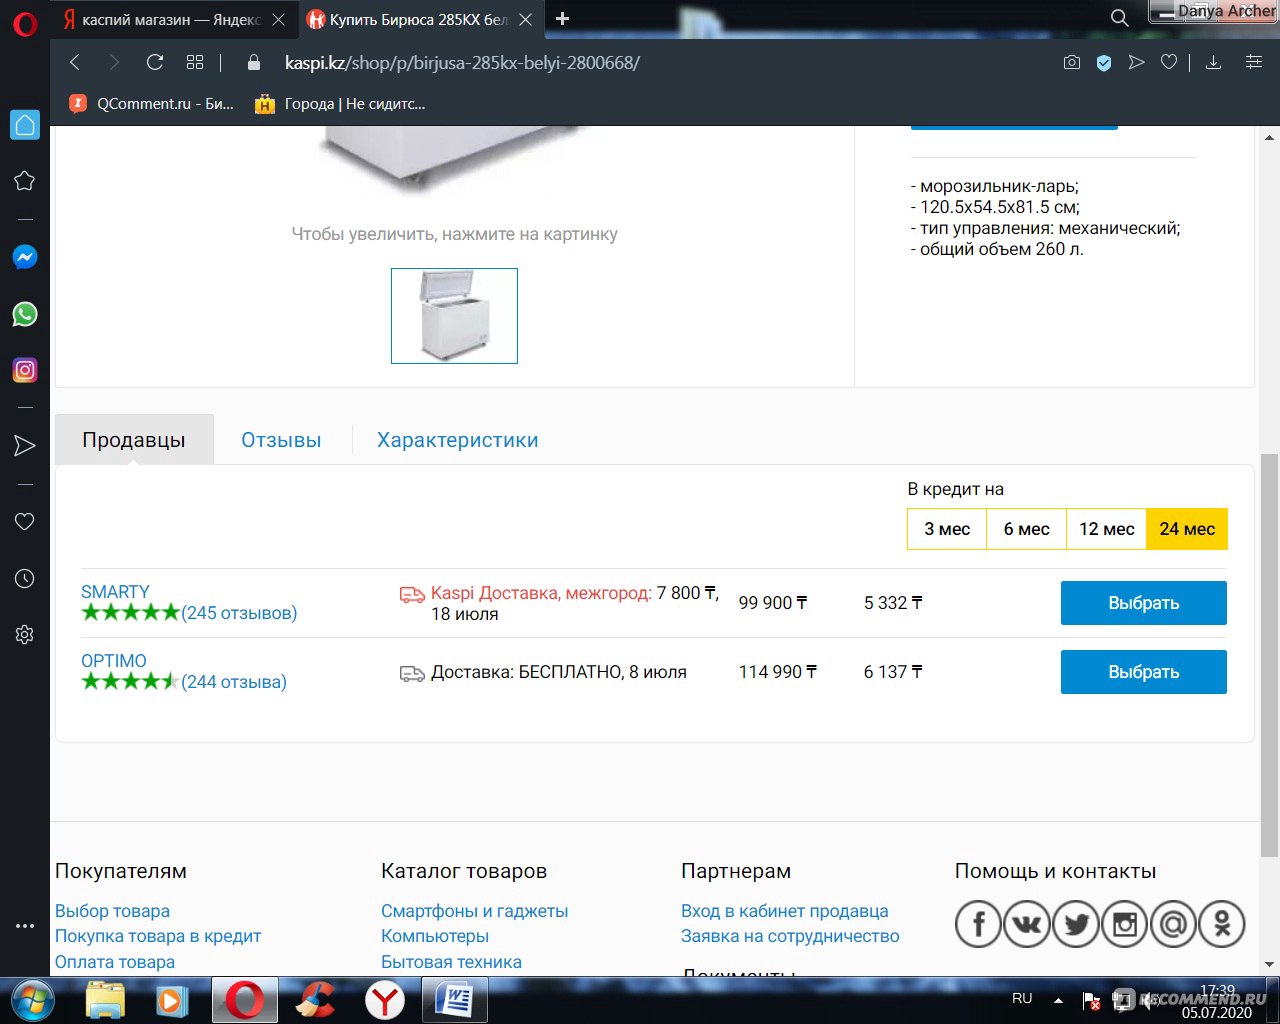This screenshot has width=1280, height=1024.
Task: Open Settings gear in the sidebar
Action: point(25,634)
